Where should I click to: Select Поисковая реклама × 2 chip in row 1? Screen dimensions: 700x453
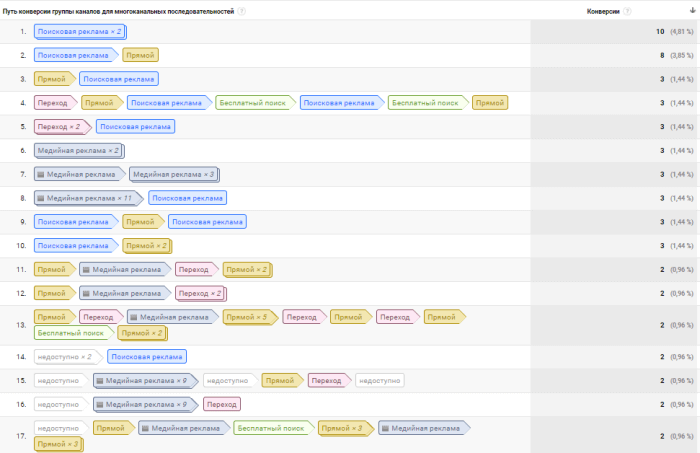[80, 32]
